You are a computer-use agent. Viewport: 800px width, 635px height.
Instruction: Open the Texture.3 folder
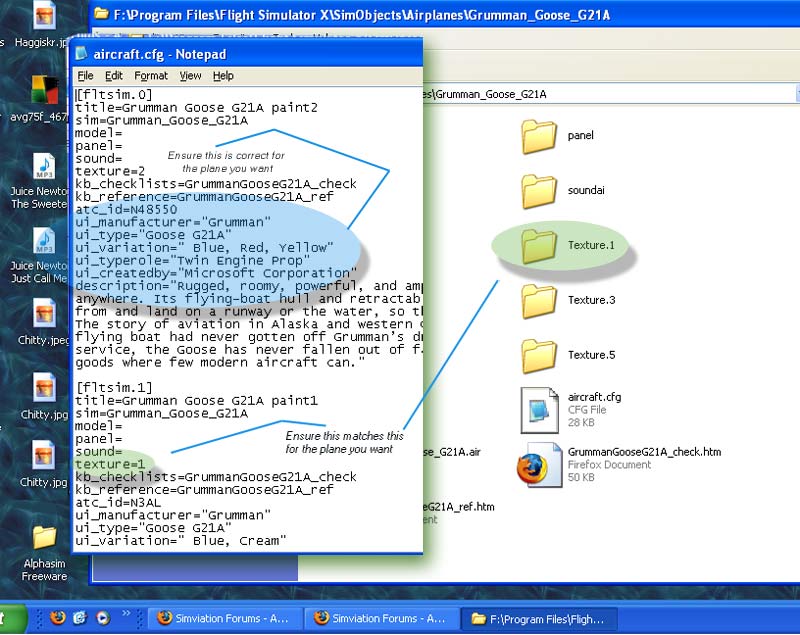click(538, 300)
